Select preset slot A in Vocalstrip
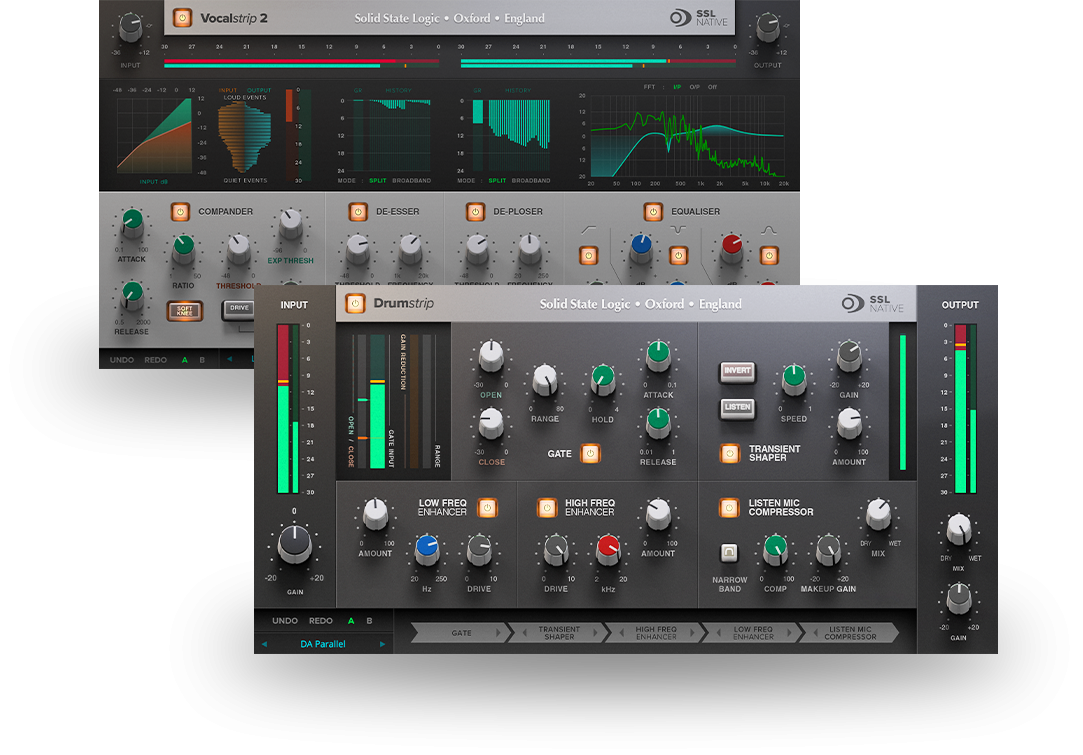Viewport: 1083px width, 755px height. pos(184,360)
